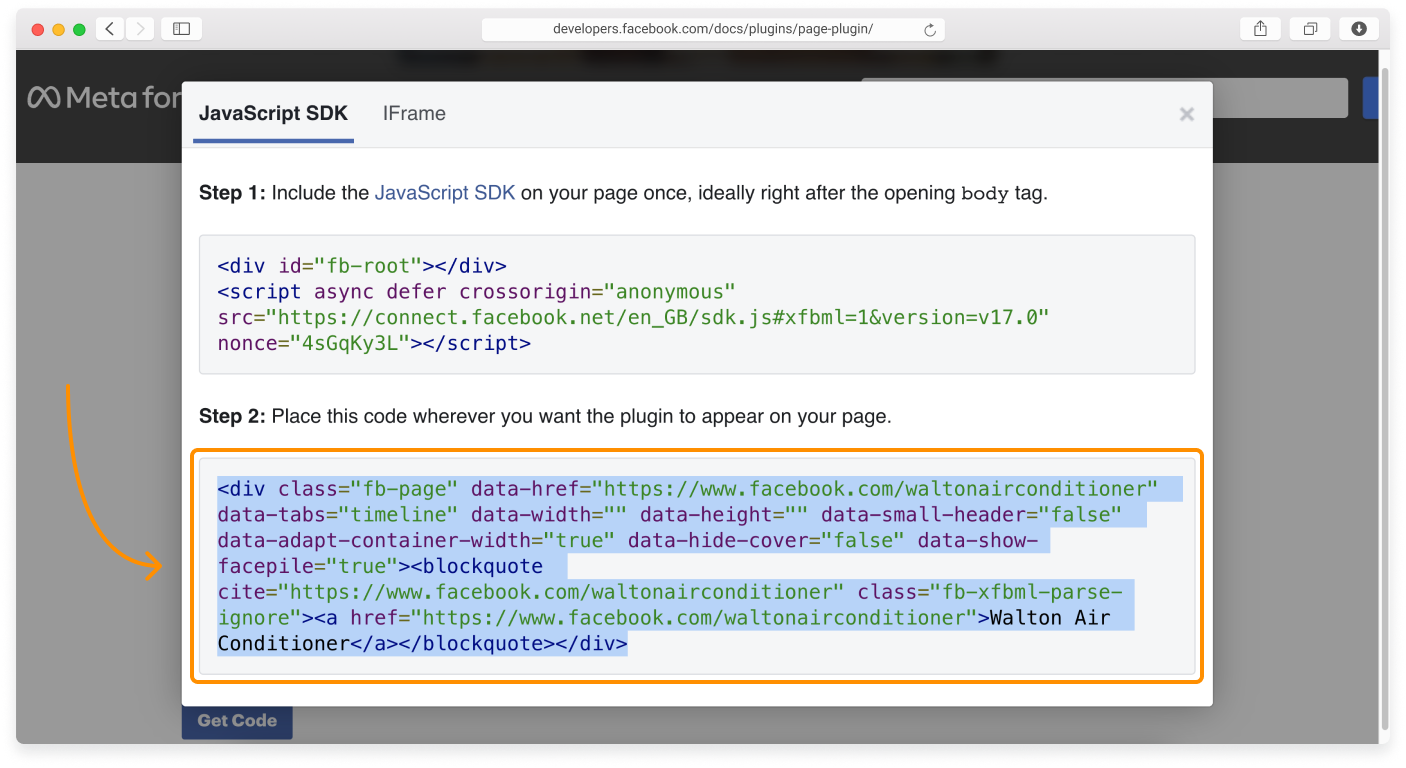Show tab overview icon
The width and height of the screenshot is (1406, 768).
coord(1310,29)
